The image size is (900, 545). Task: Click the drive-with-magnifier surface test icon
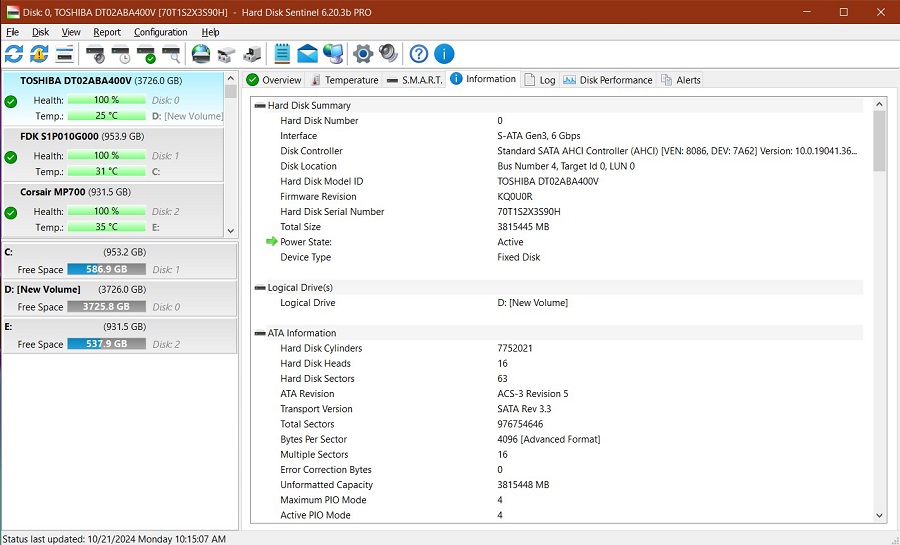point(172,54)
